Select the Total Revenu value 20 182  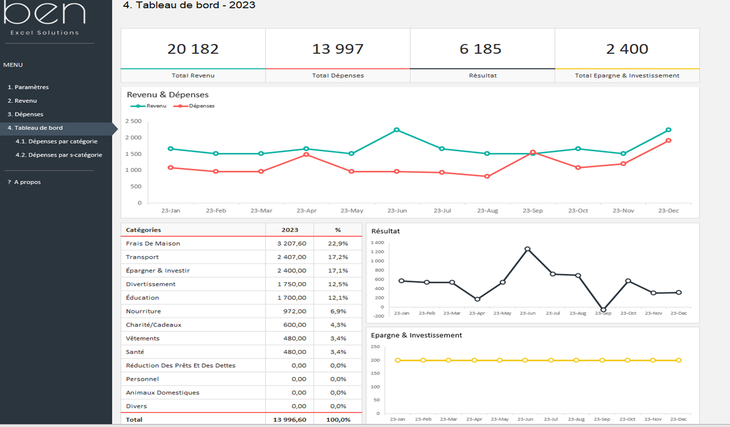pos(193,49)
